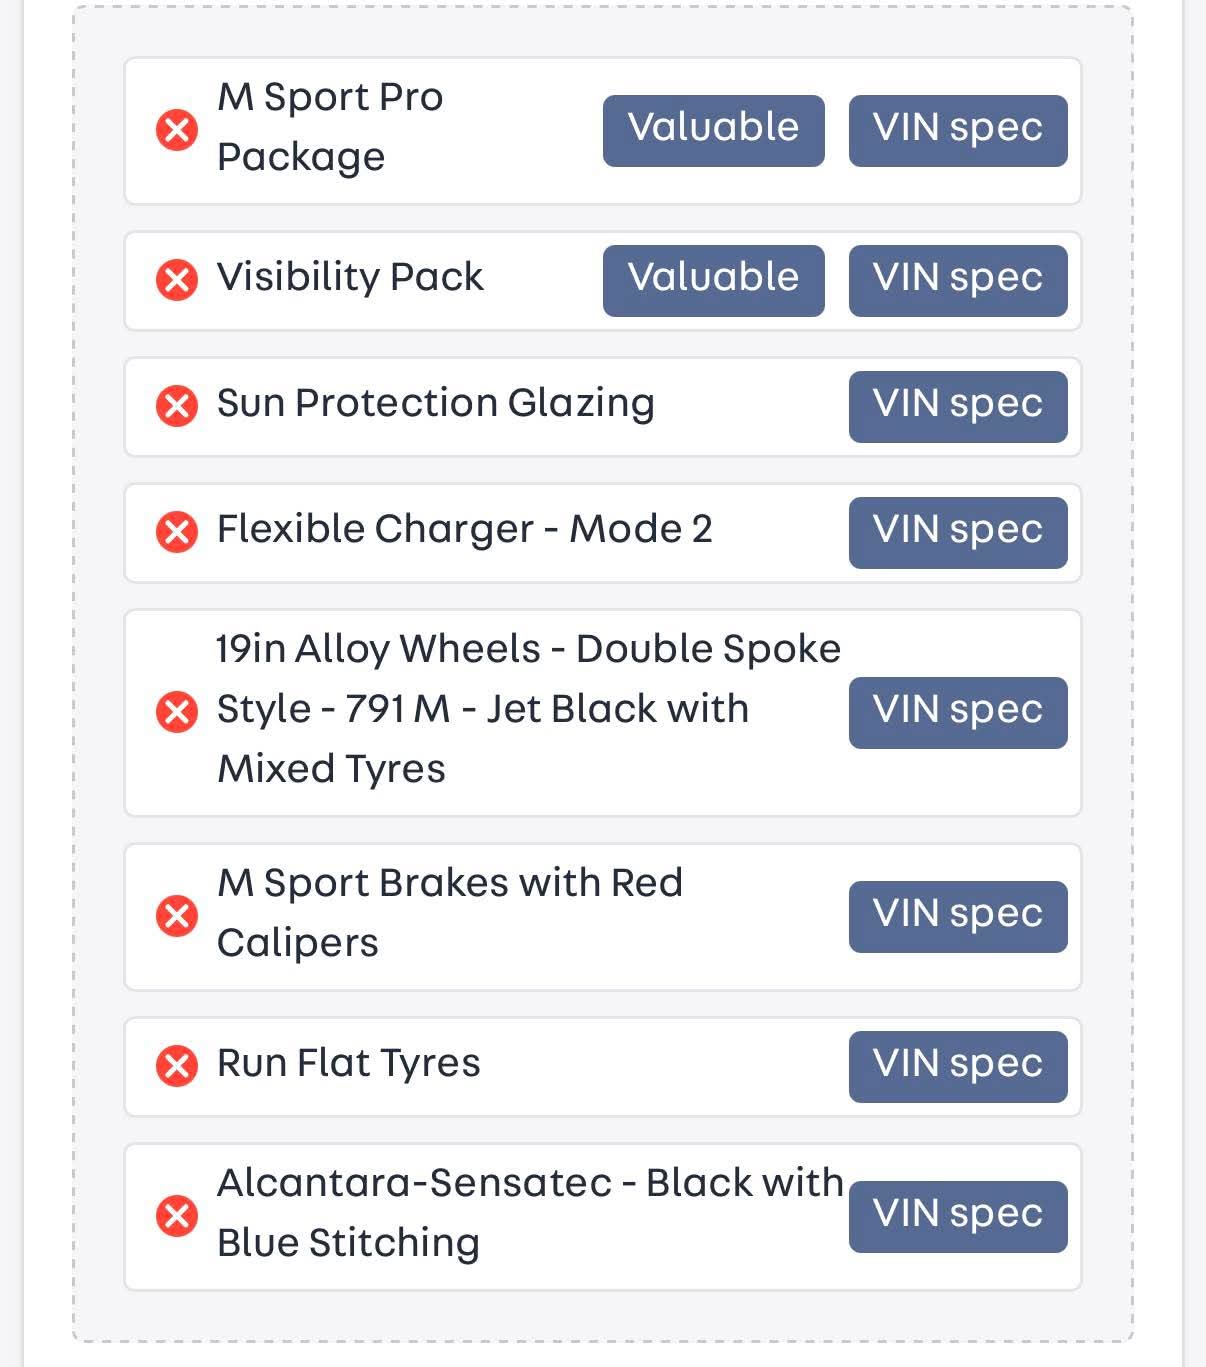
Task: Click VIN spec badge on Run Flat Tyres
Action: pyautogui.click(x=958, y=1067)
